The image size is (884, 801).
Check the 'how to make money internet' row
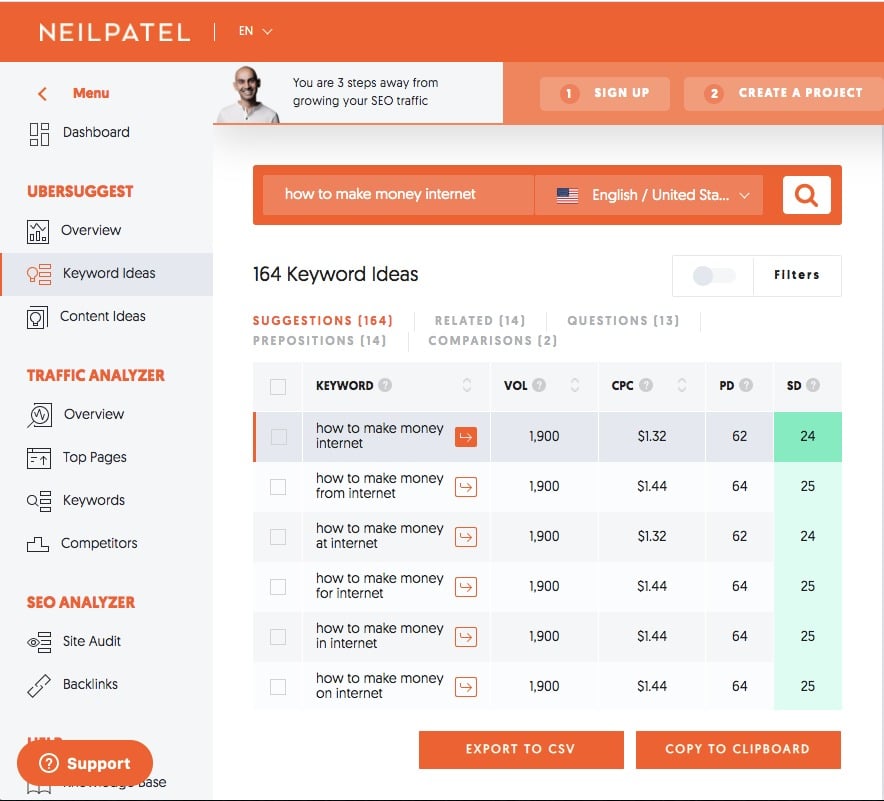pyautogui.click(x=278, y=437)
